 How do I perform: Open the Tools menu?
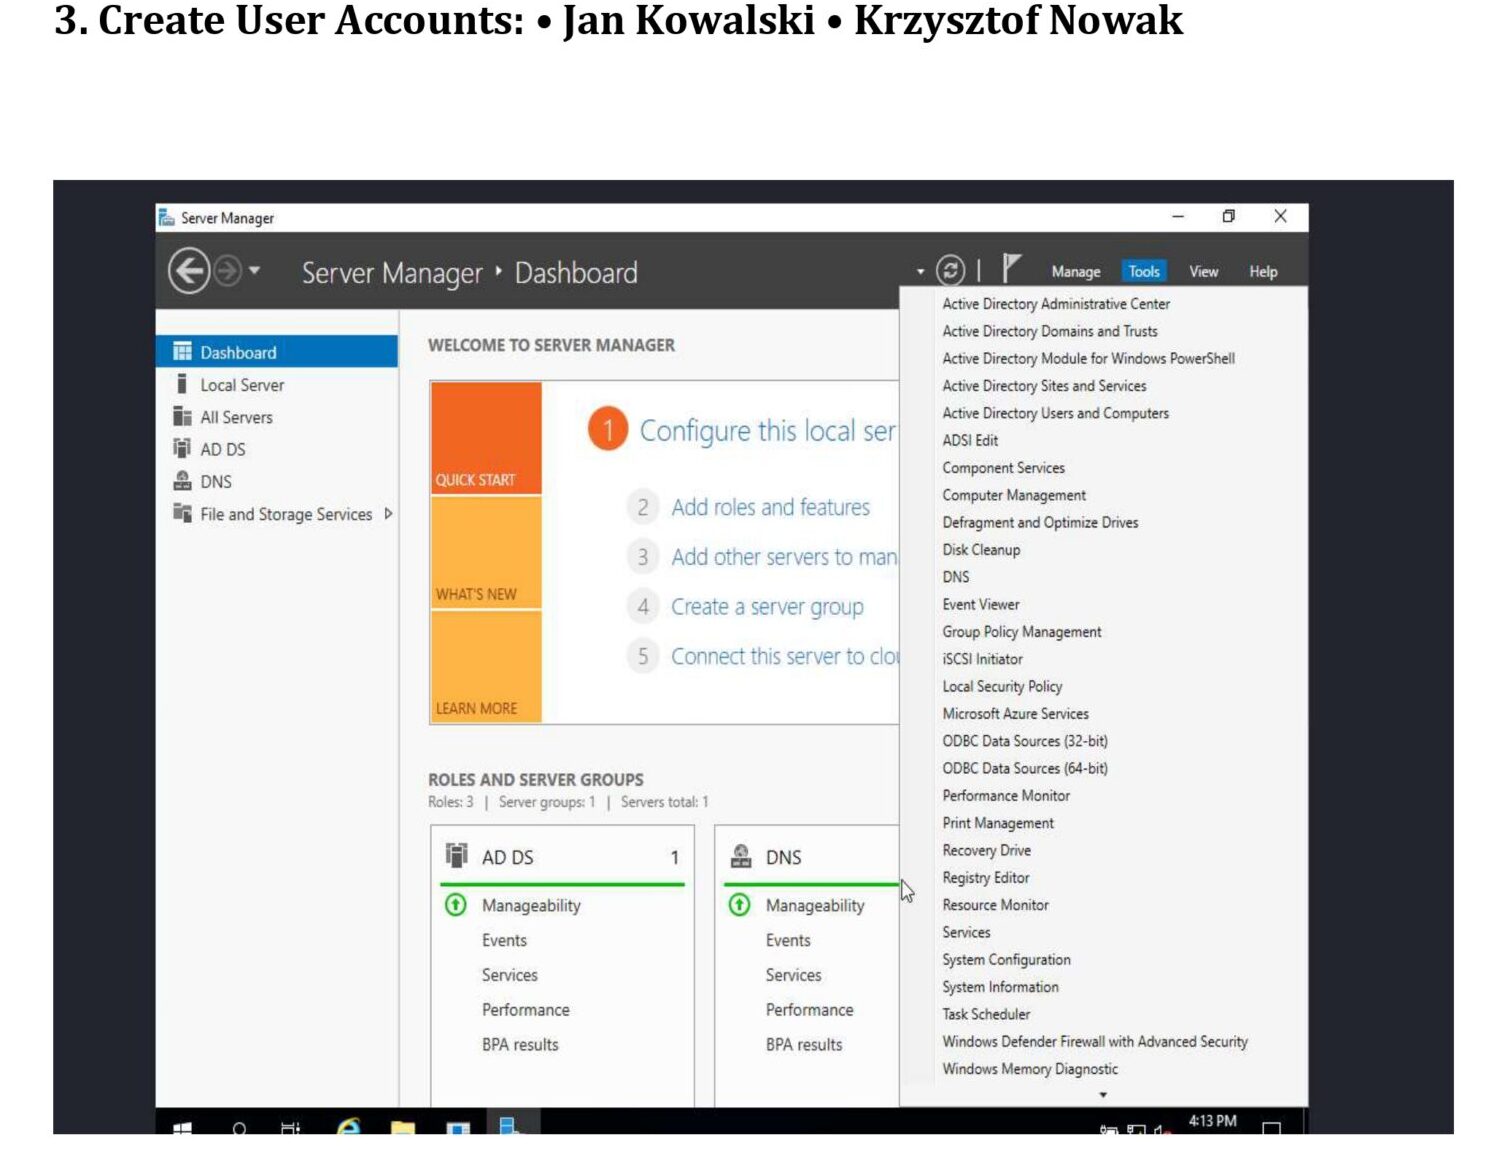[1144, 272]
